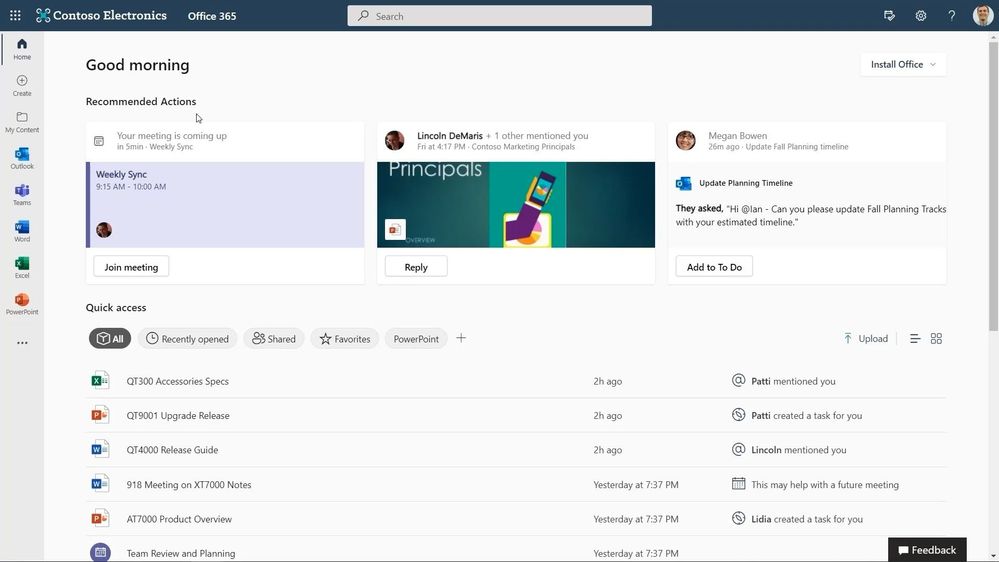Open PowerPoint from the sidebar
Image resolution: width=999 pixels, height=562 pixels.
tap(22, 304)
